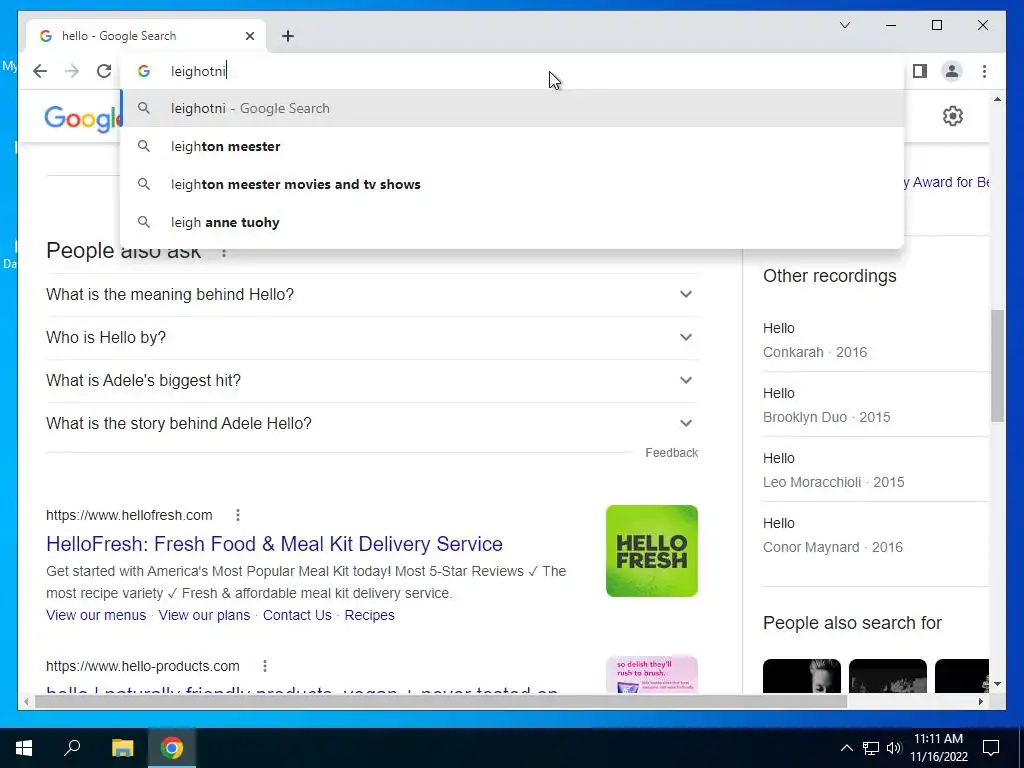Open the 'Recipes' sitelink
1024x768 pixels.
coord(370,615)
